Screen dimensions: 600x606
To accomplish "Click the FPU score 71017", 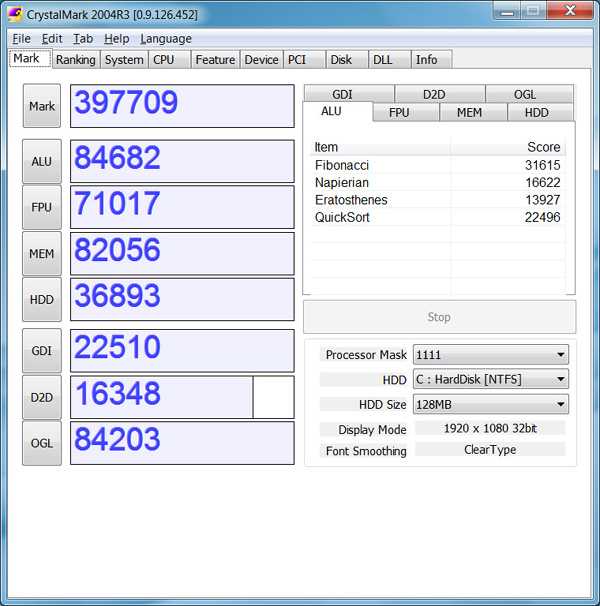I will coord(182,207).
